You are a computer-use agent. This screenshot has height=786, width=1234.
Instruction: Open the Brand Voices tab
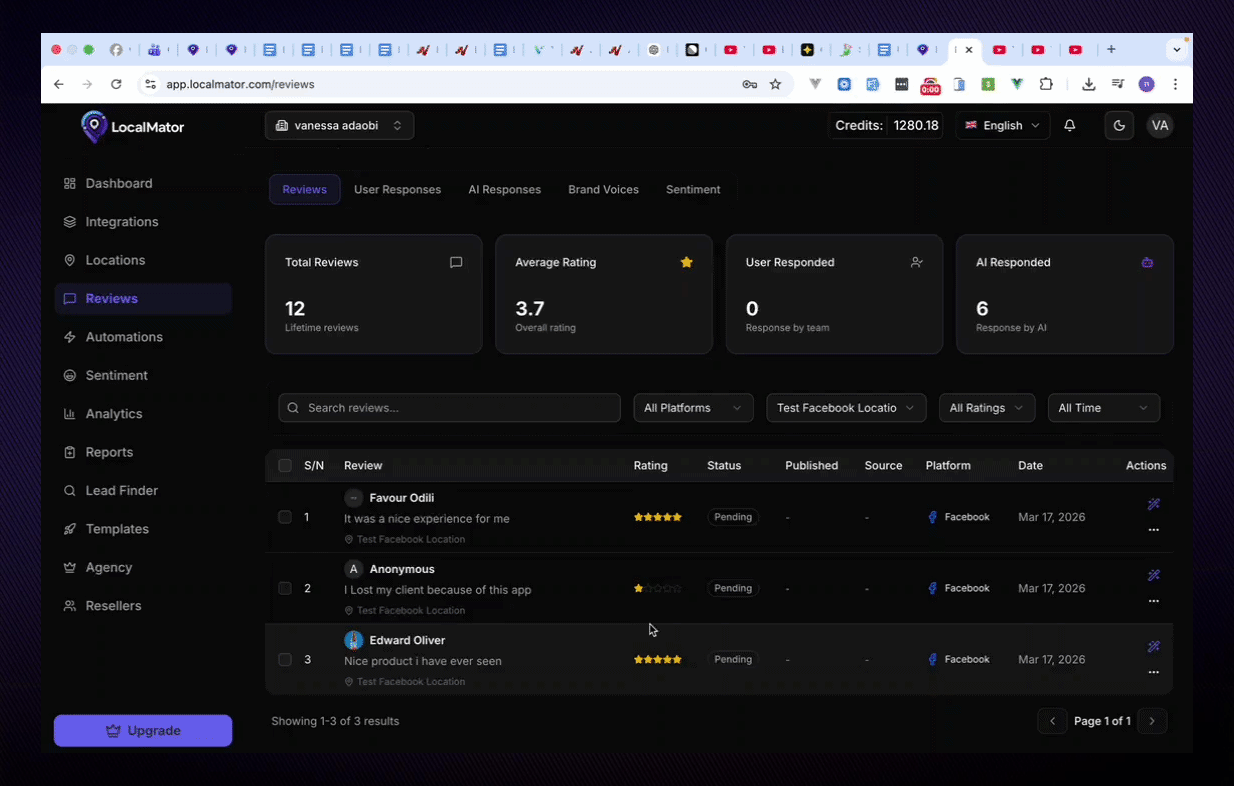click(603, 189)
